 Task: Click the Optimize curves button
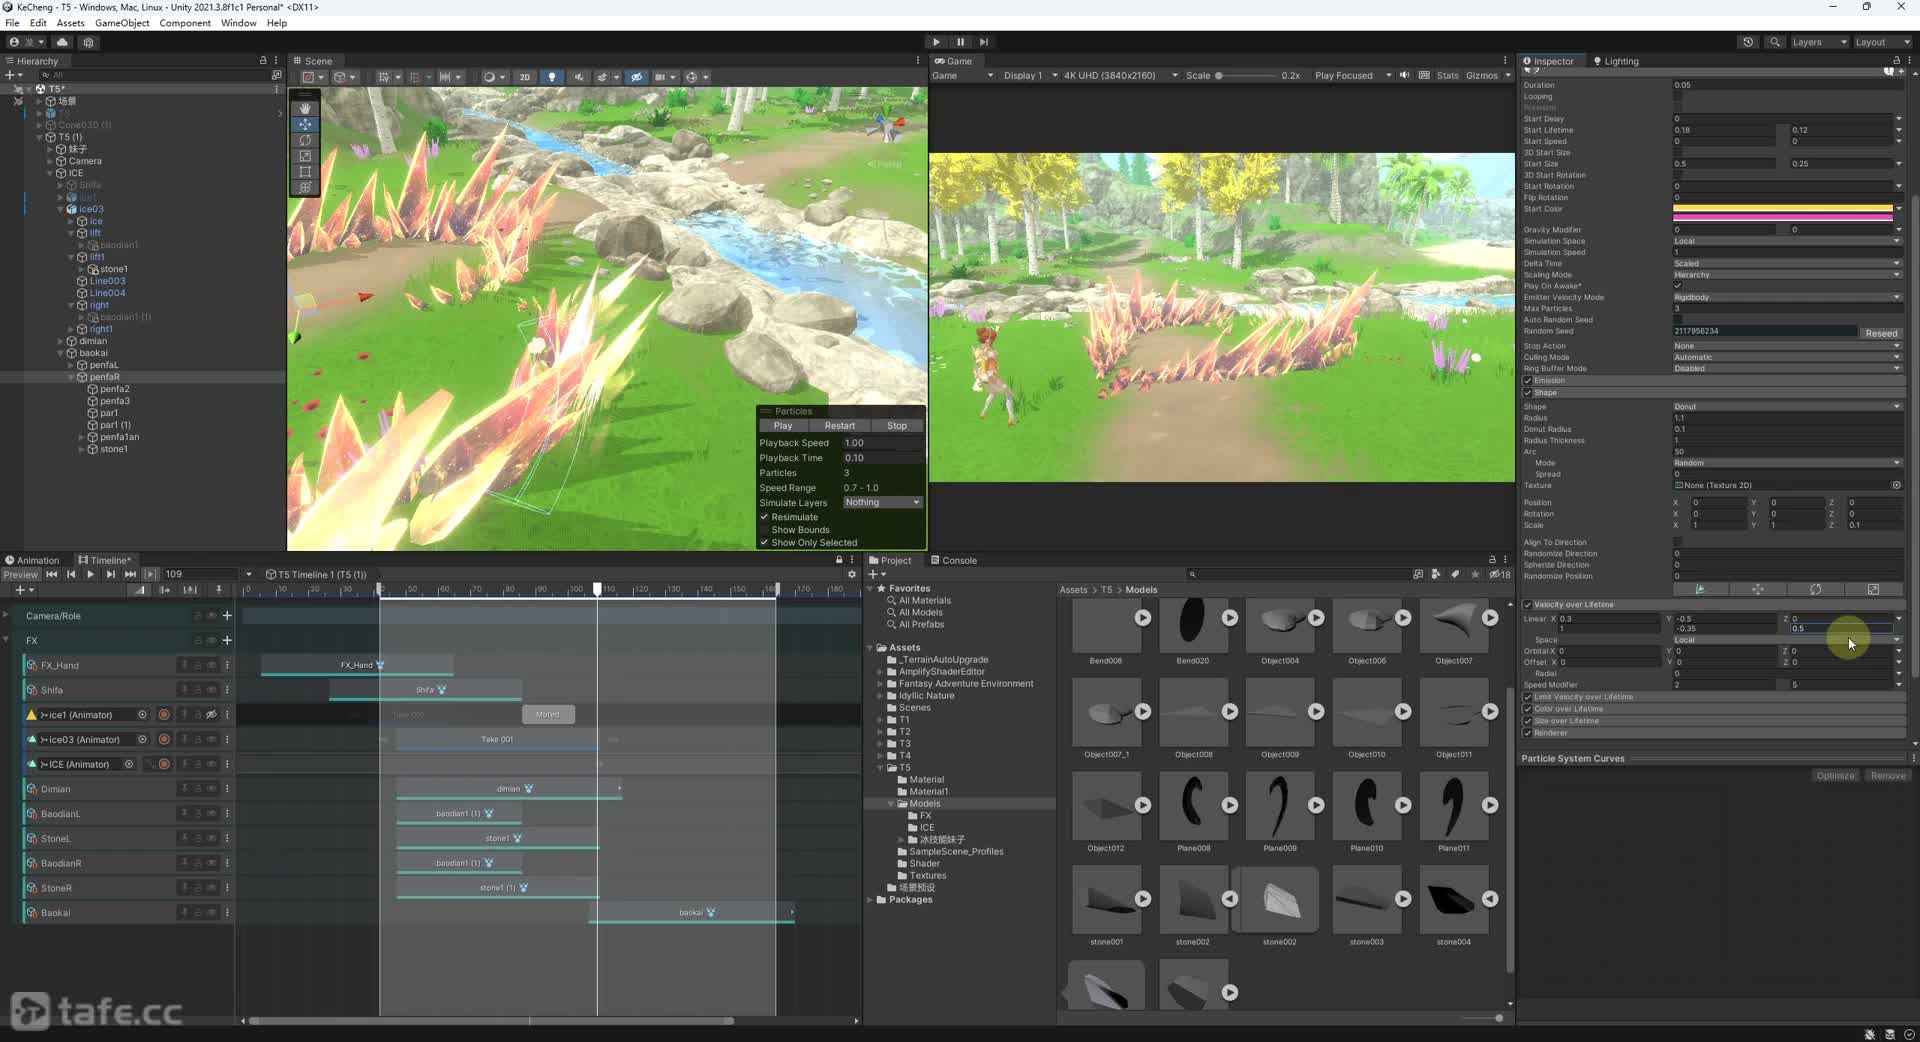[1835, 776]
